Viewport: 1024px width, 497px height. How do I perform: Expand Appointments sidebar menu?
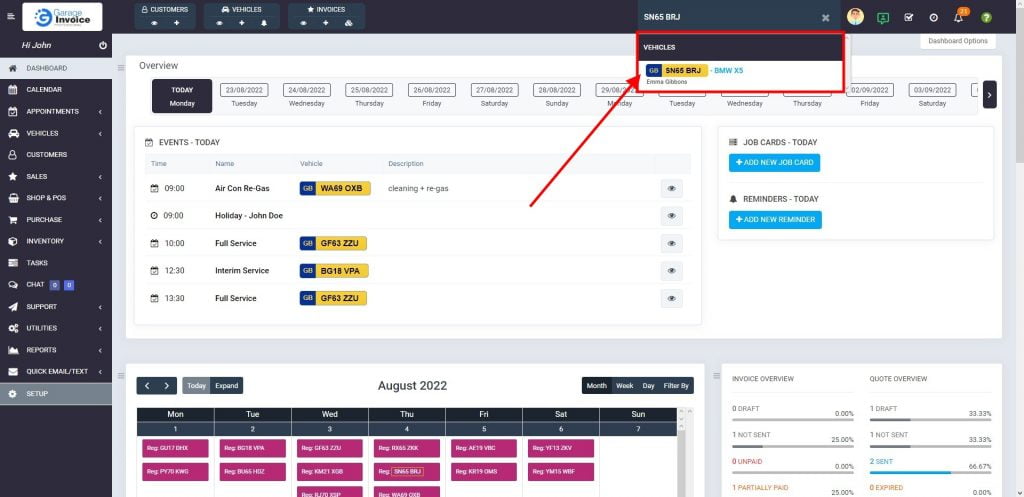(56, 112)
